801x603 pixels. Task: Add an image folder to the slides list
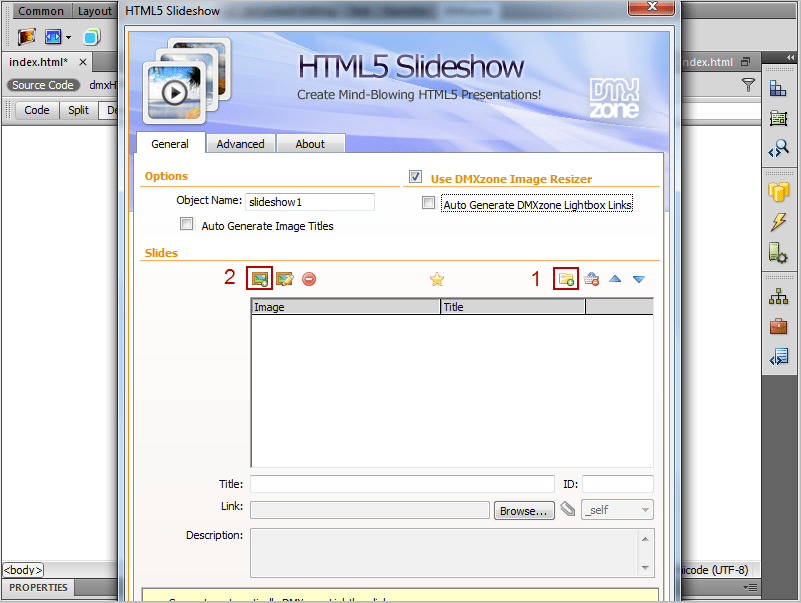[566, 279]
